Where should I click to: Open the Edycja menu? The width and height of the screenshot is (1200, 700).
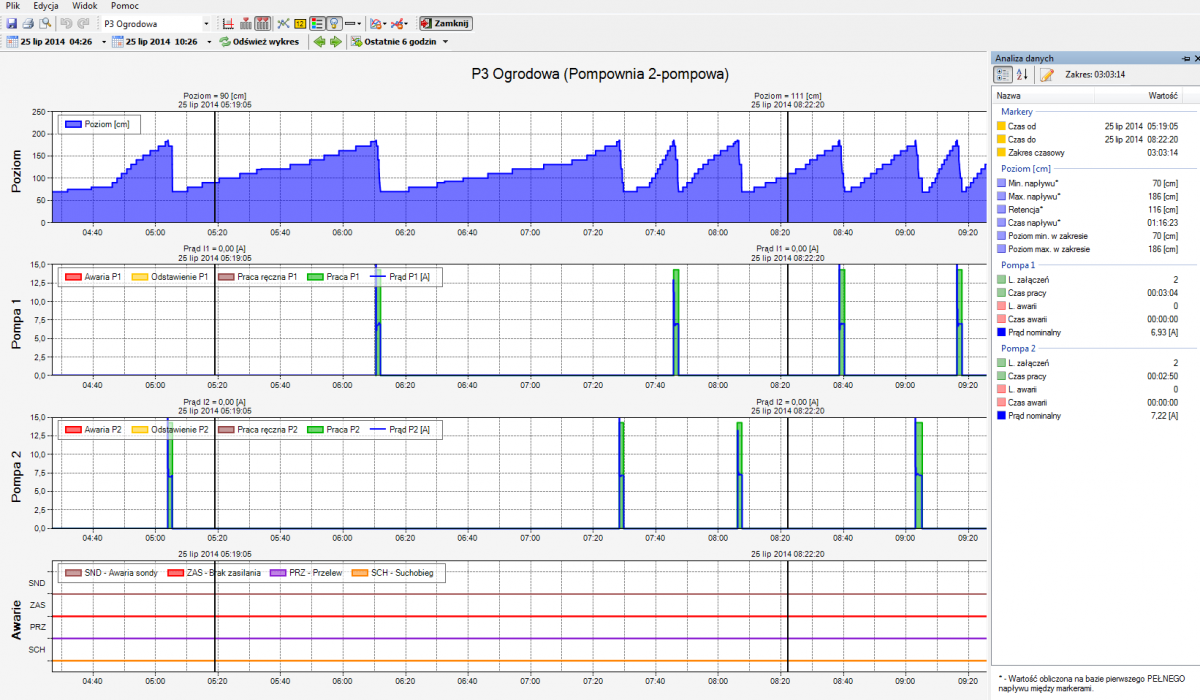click(46, 6)
